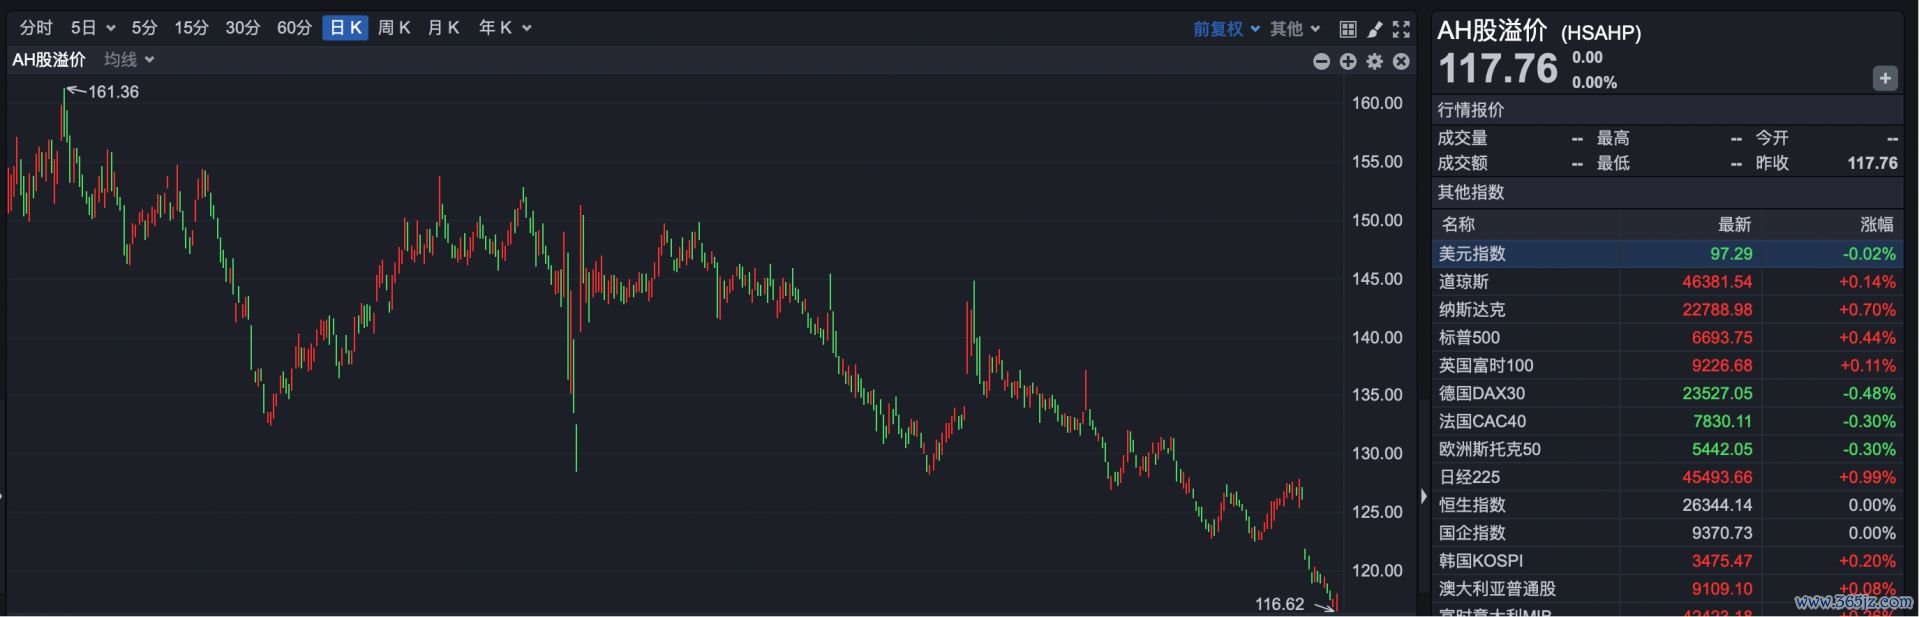Expand chart to fullscreen
The image size is (1919, 617).
click(x=1402, y=29)
